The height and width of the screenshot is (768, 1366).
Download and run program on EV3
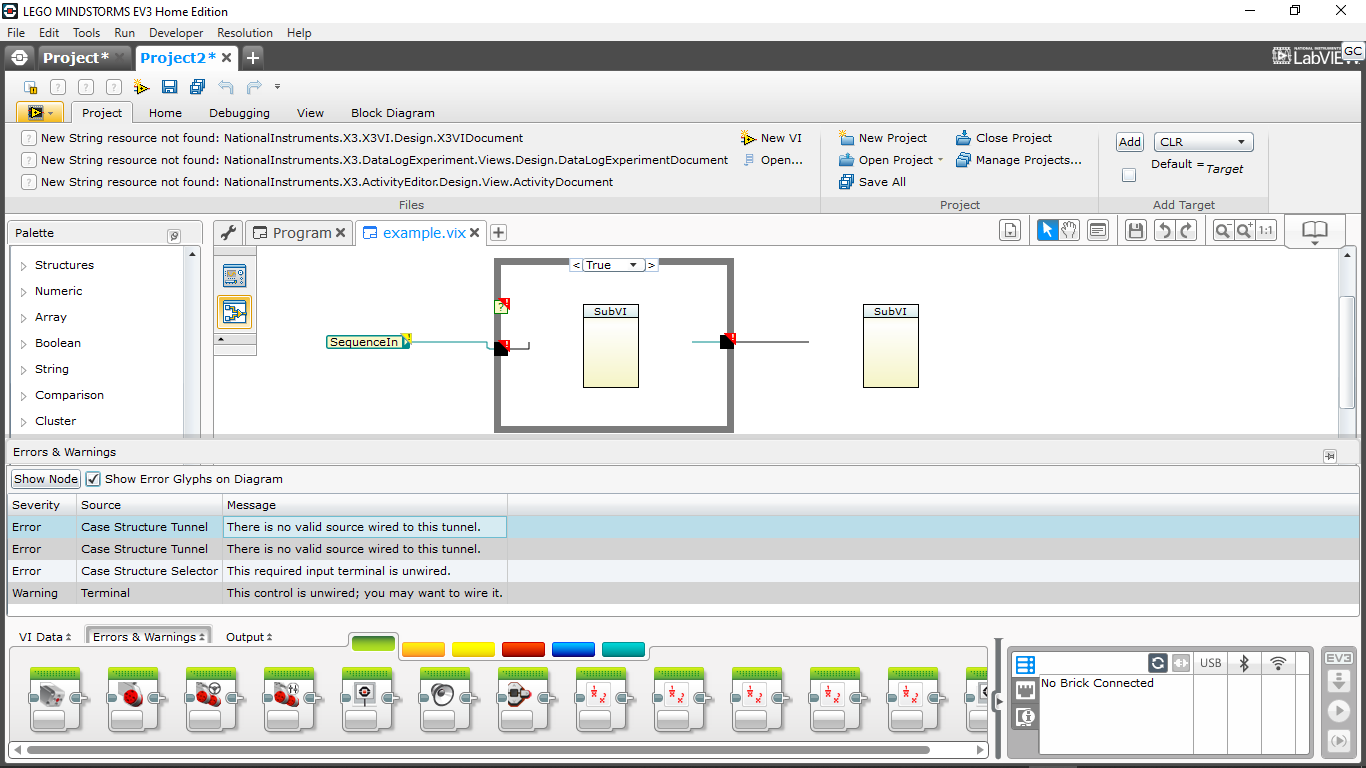1338,711
